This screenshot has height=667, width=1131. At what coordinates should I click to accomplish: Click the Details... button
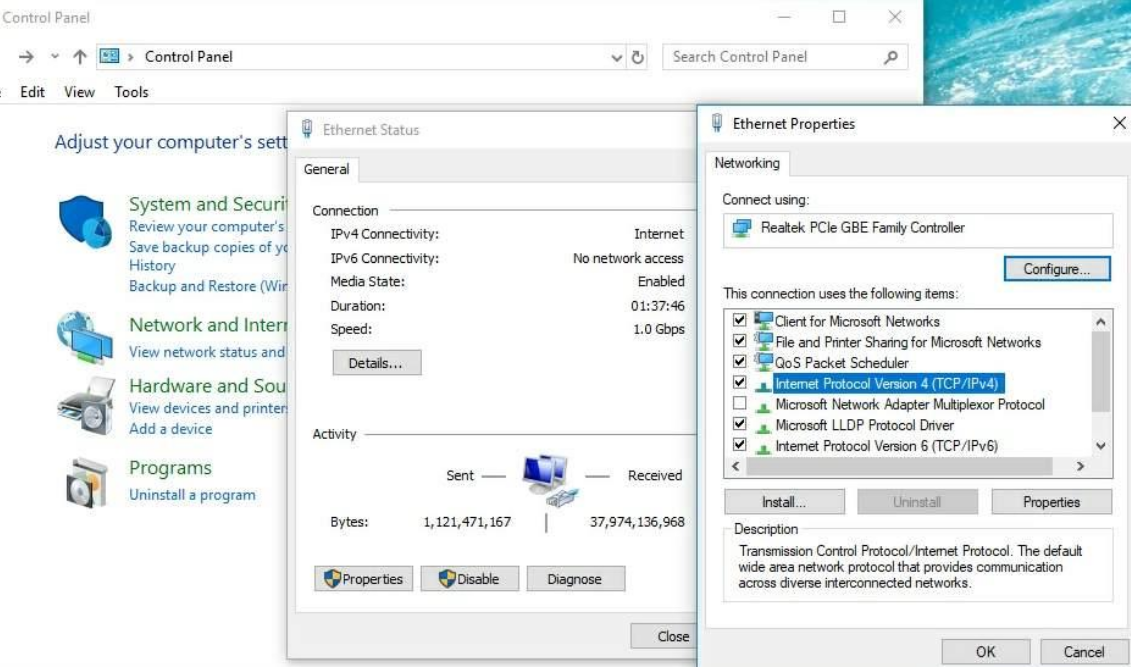tap(376, 363)
